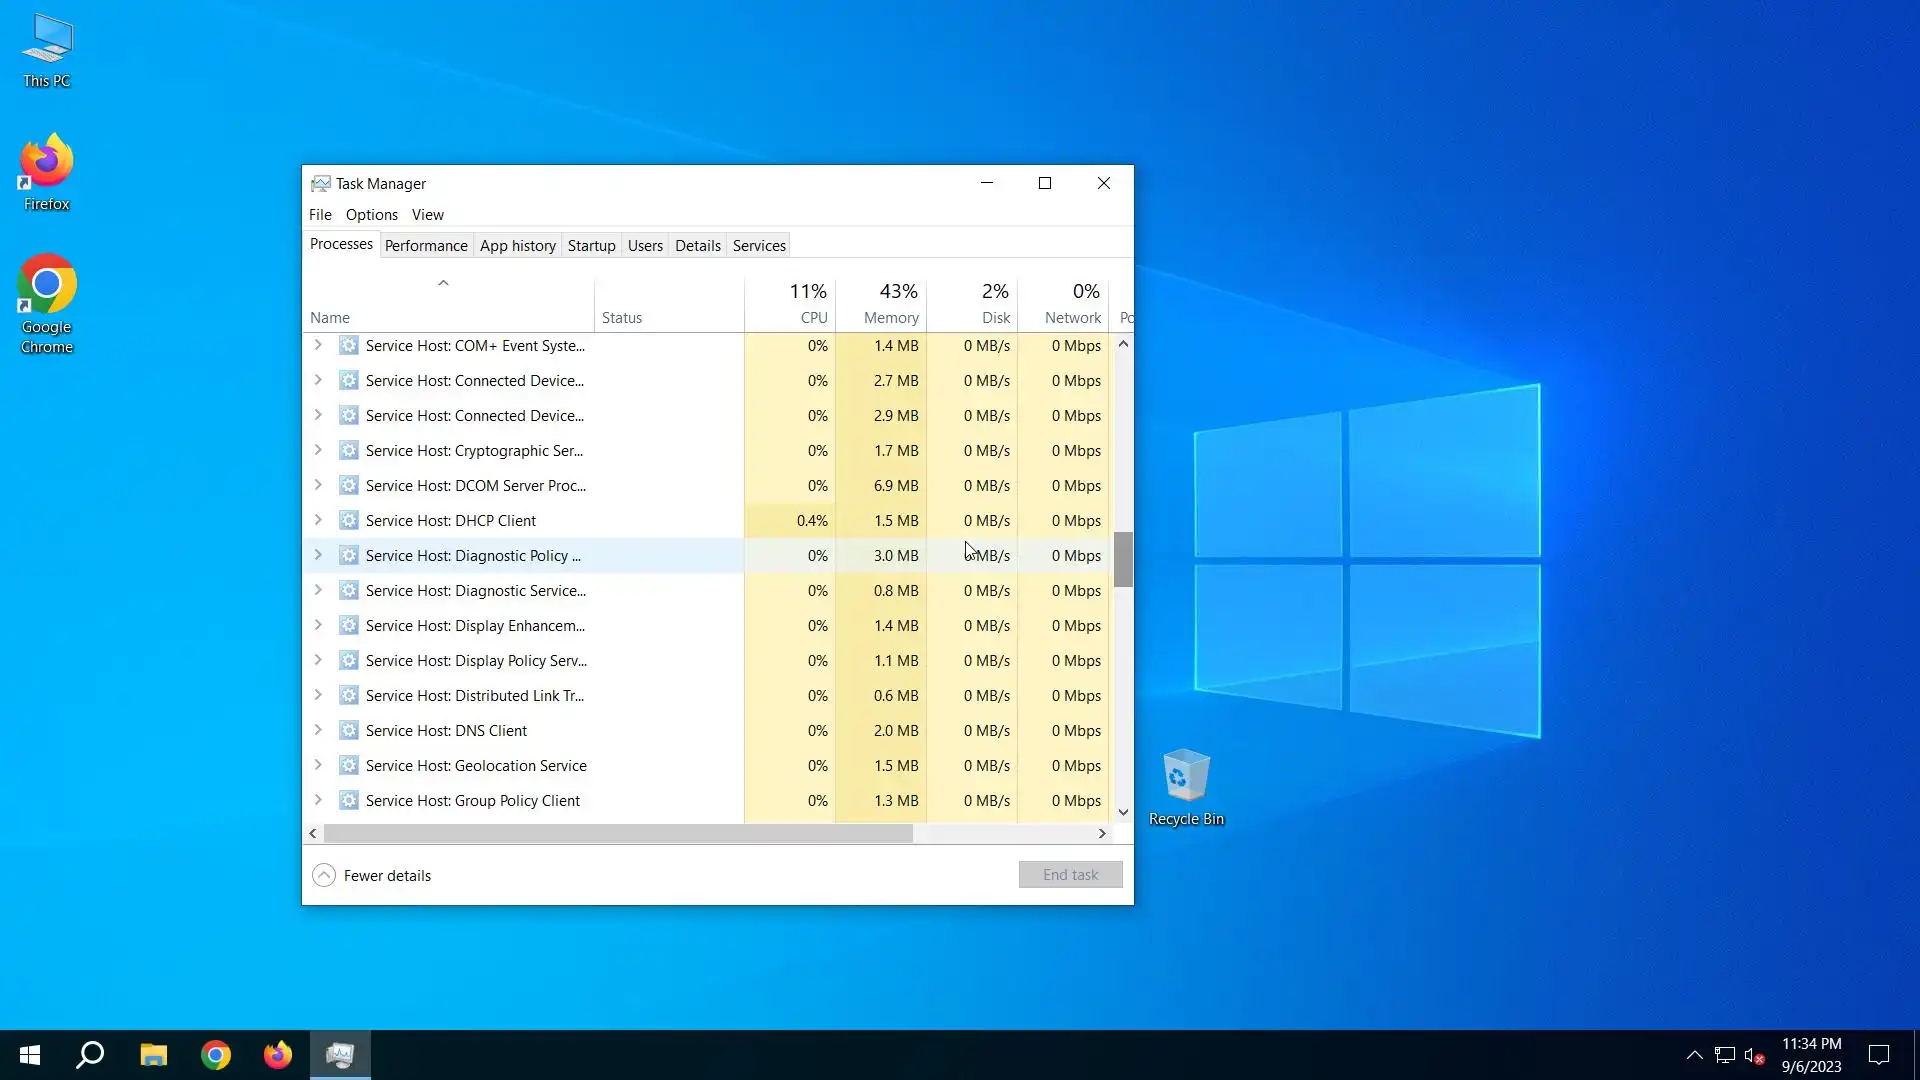Viewport: 1920px width, 1080px height.
Task: Expand Service Host: DNS Client row
Action: tap(318, 730)
